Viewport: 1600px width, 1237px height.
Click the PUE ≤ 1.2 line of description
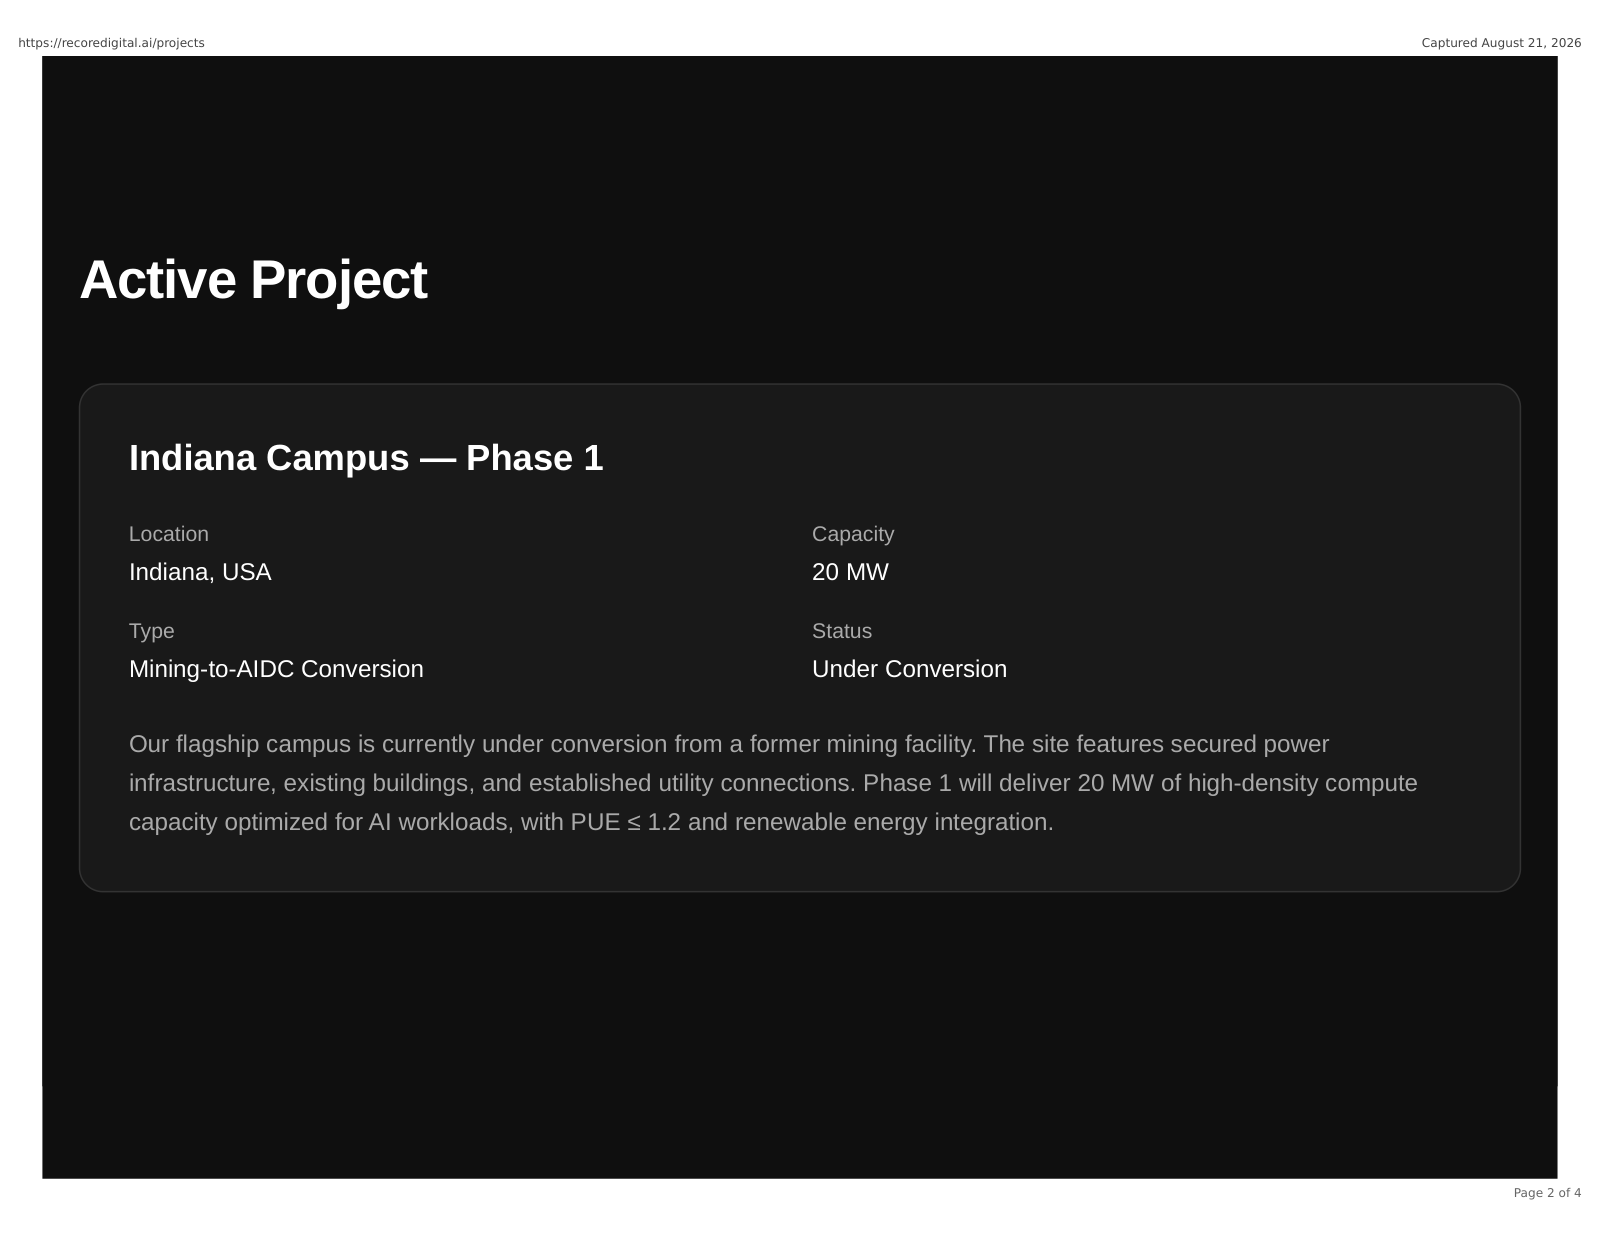[x=591, y=822]
